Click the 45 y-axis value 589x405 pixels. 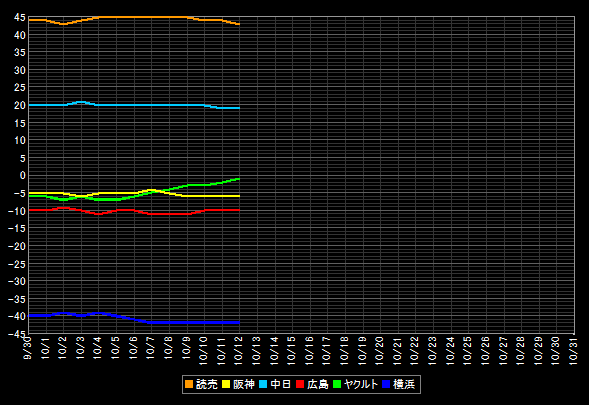click(x=20, y=18)
